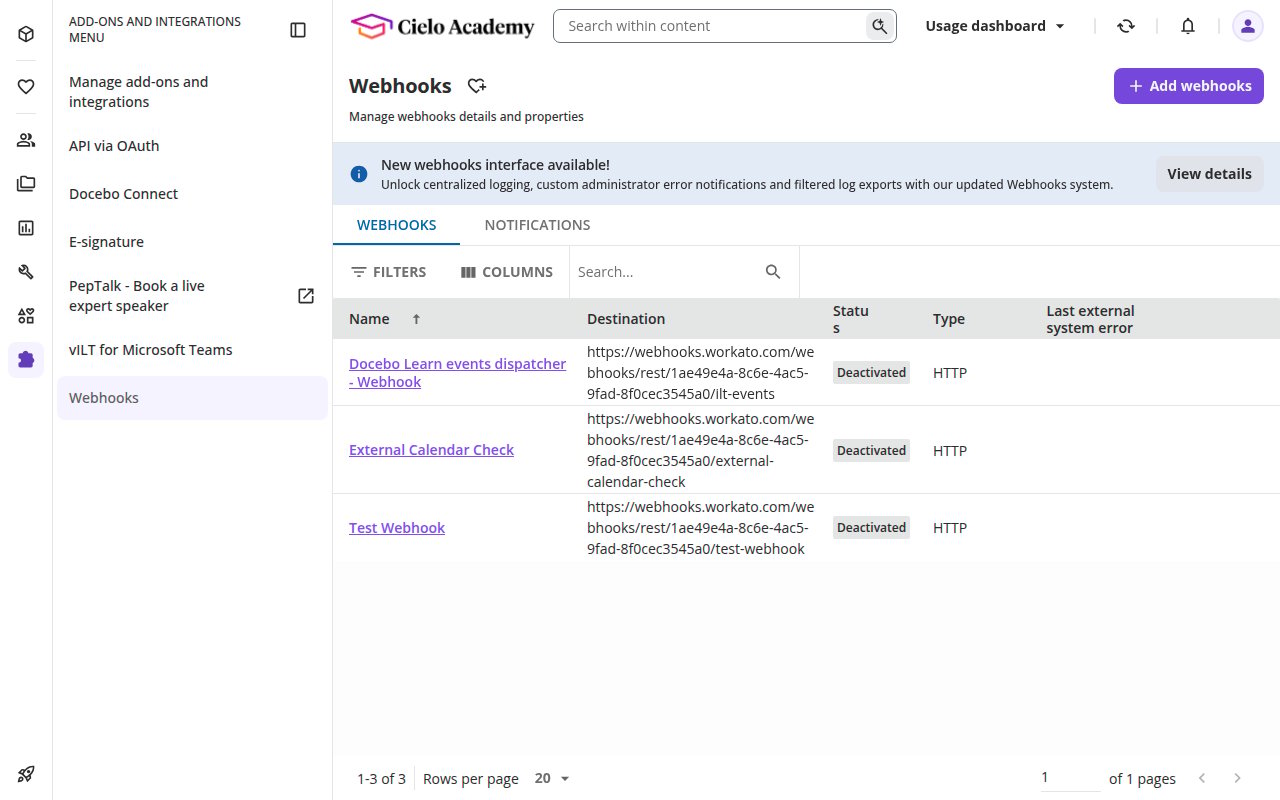Click the Status column header
Image resolution: width=1280 pixels, height=800 pixels.
851,319
